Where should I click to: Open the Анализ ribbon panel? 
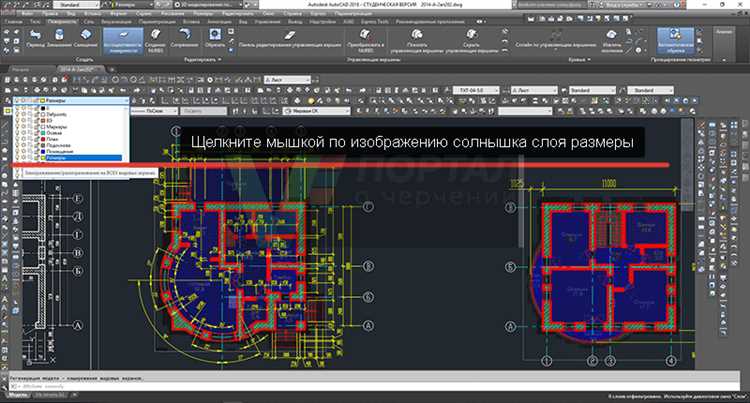point(724,32)
